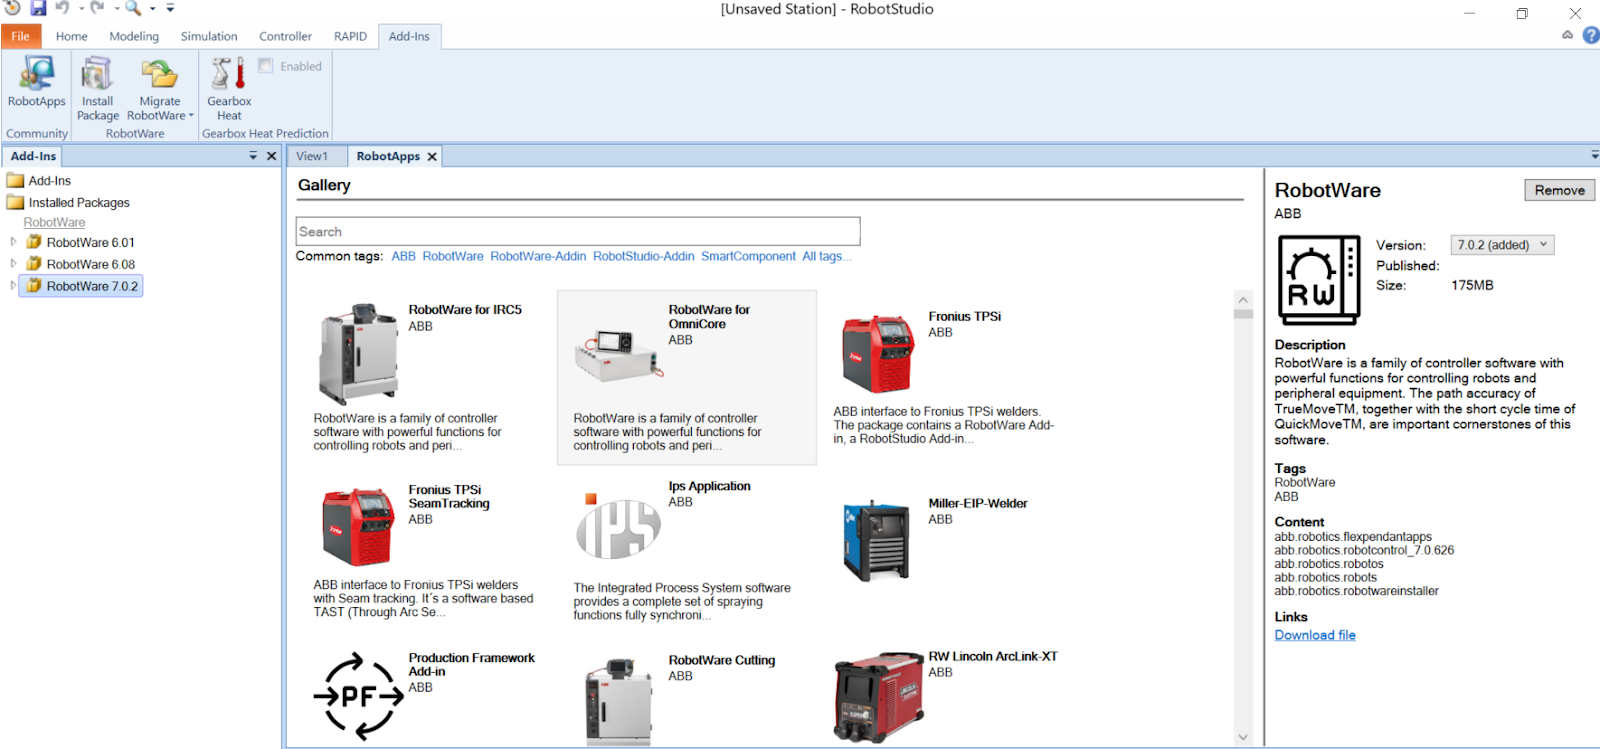Open the RobotWare Cutting thumbnail
The image size is (1600, 749).
pos(618,701)
